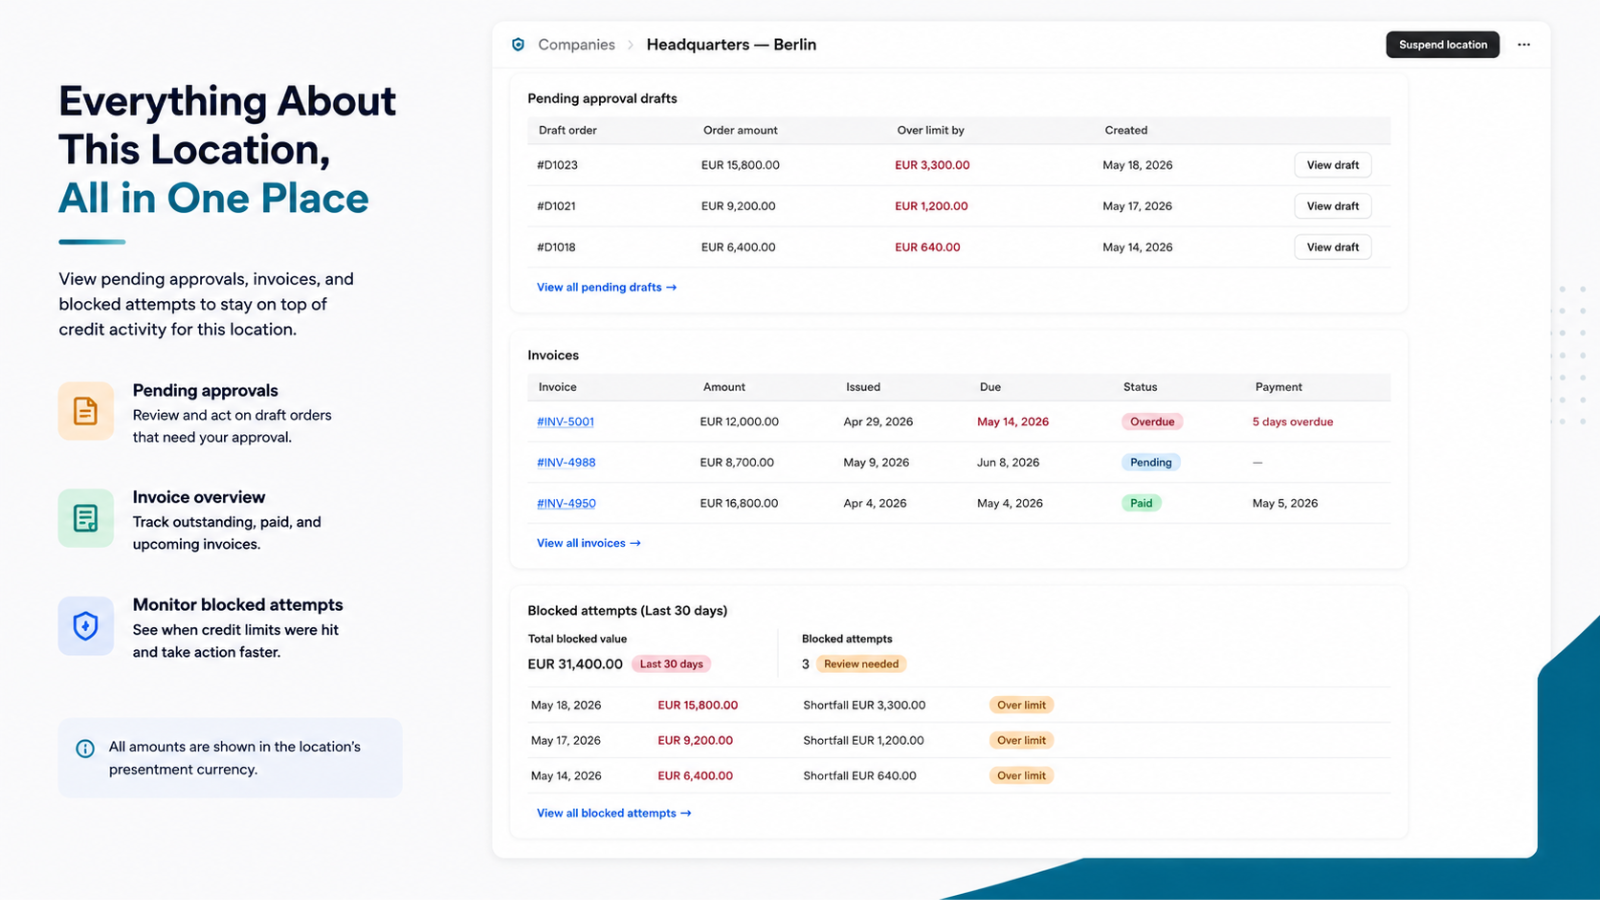Click the Overdue status badge

1152,422
